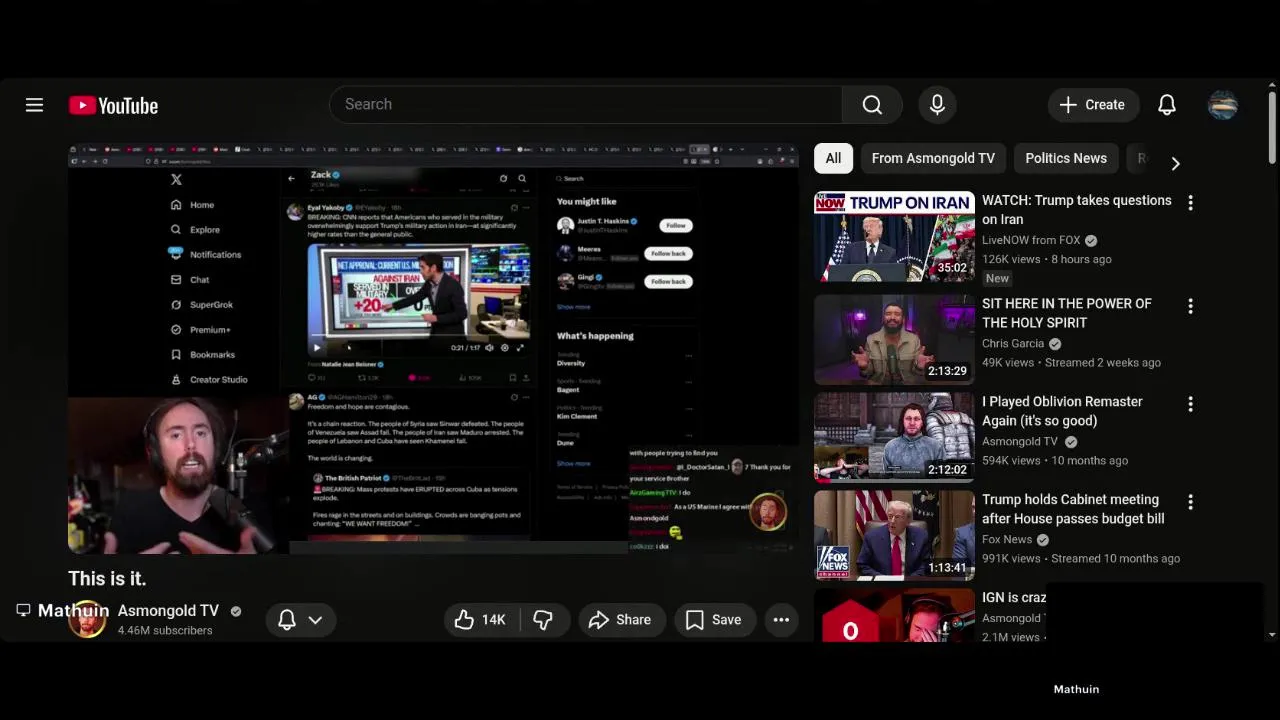Show more chips with right arrow
The height and width of the screenshot is (720, 1280).
pos(1175,163)
